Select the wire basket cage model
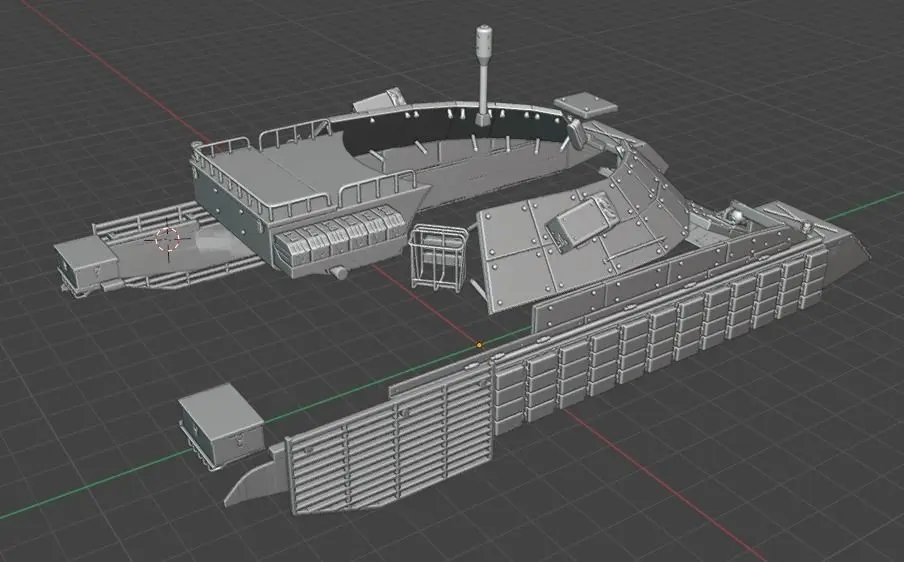 (x=439, y=258)
